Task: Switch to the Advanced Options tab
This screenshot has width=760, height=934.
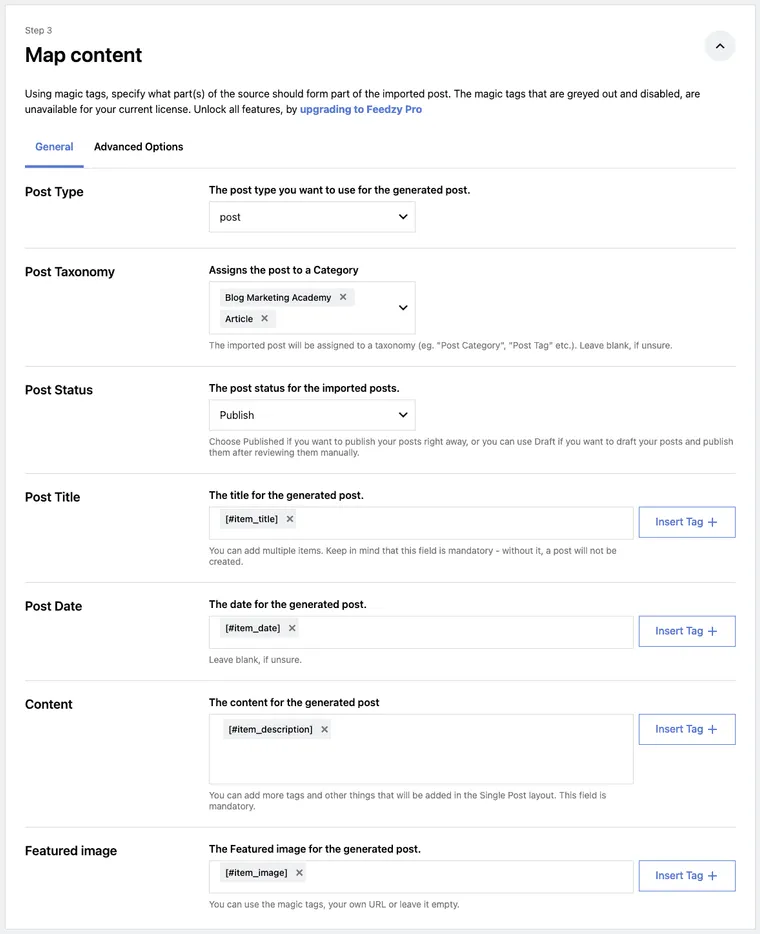Action: point(138,147)
